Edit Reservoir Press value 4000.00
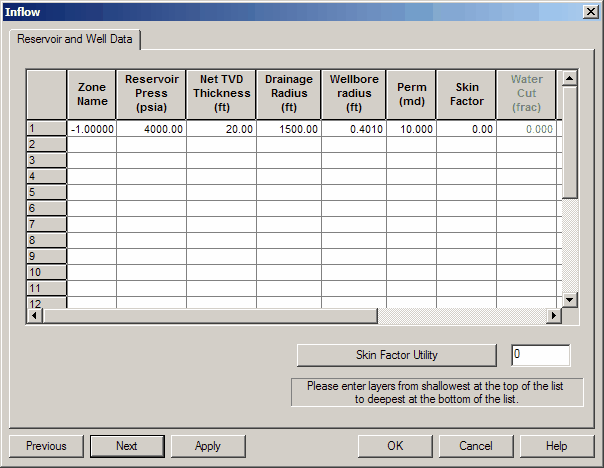 [151, 129]
